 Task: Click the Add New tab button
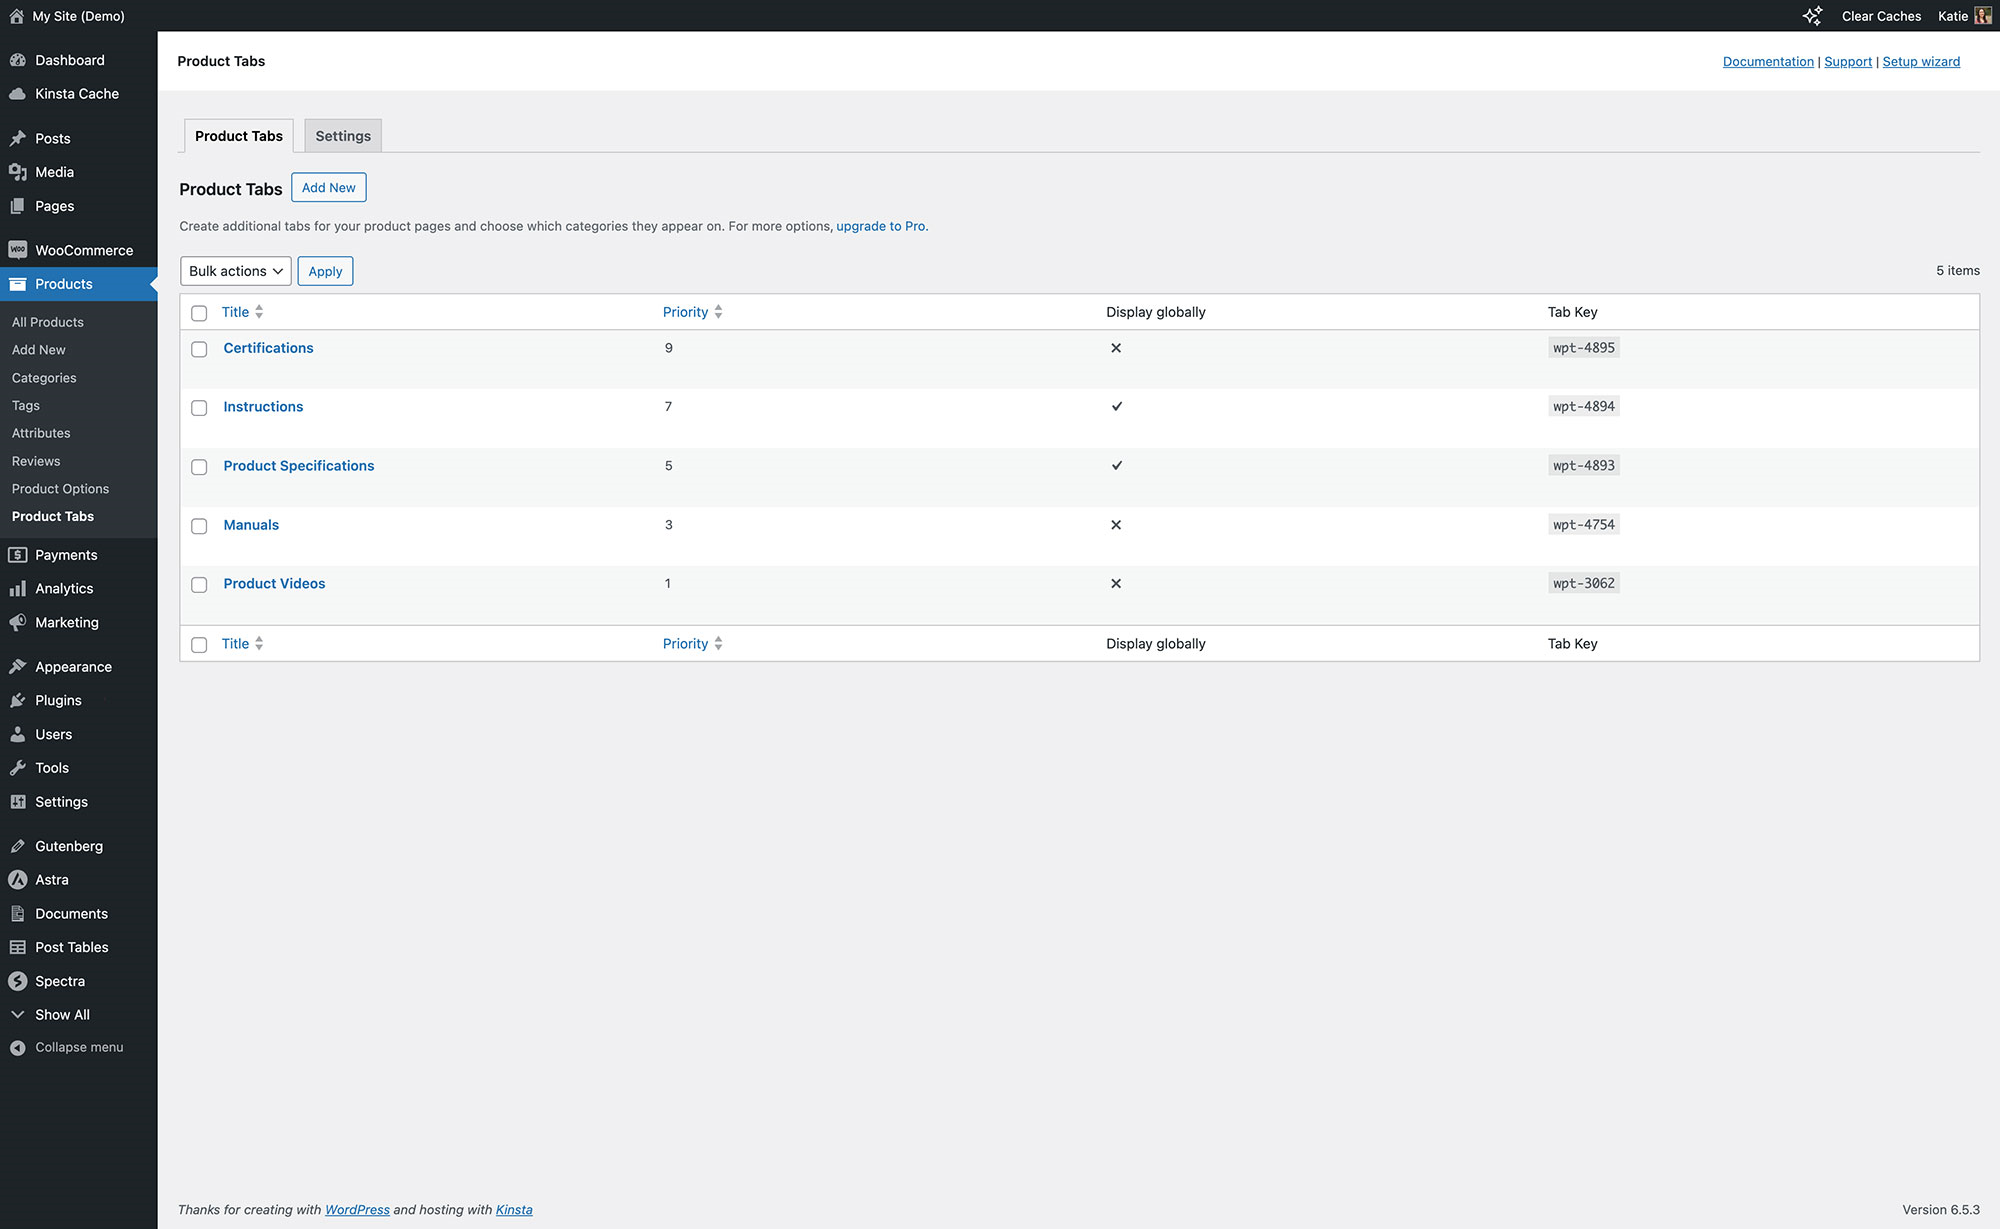(328, 188)
